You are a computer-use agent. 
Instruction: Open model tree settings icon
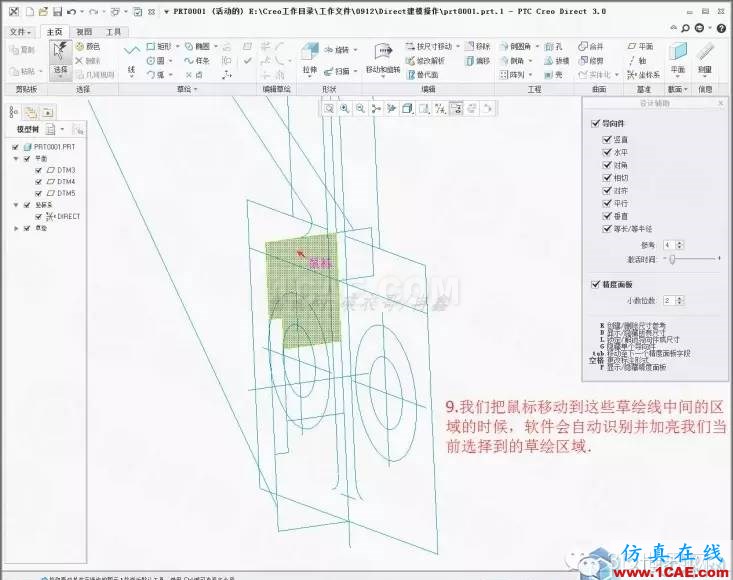tap(51, 129)
